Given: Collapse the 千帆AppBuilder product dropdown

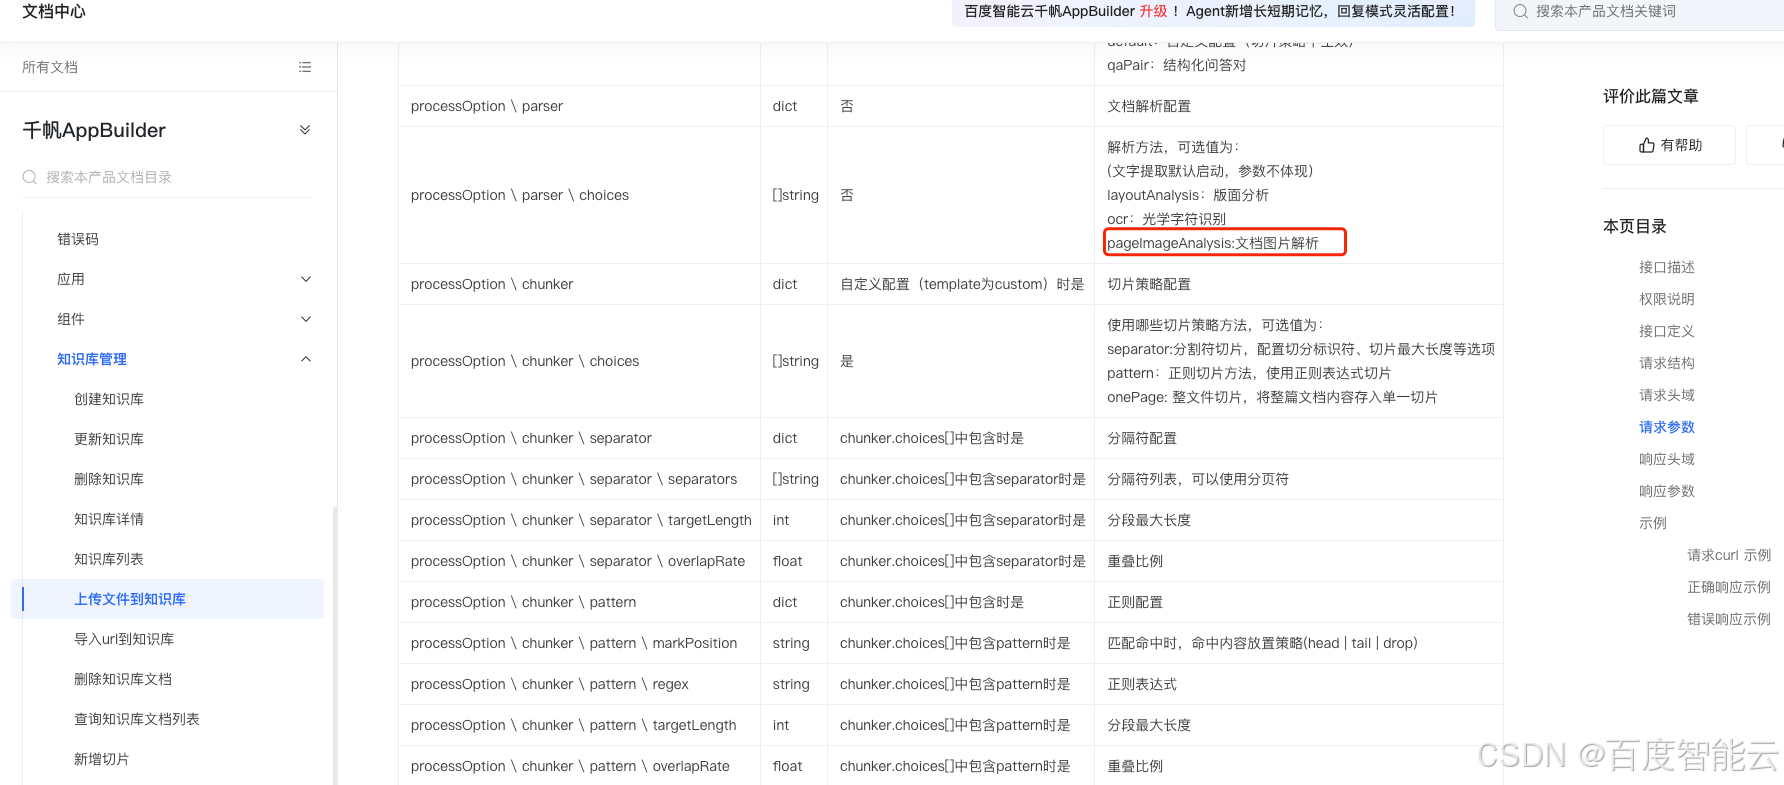Looking at the screenshot, I should tap(305, 130).
